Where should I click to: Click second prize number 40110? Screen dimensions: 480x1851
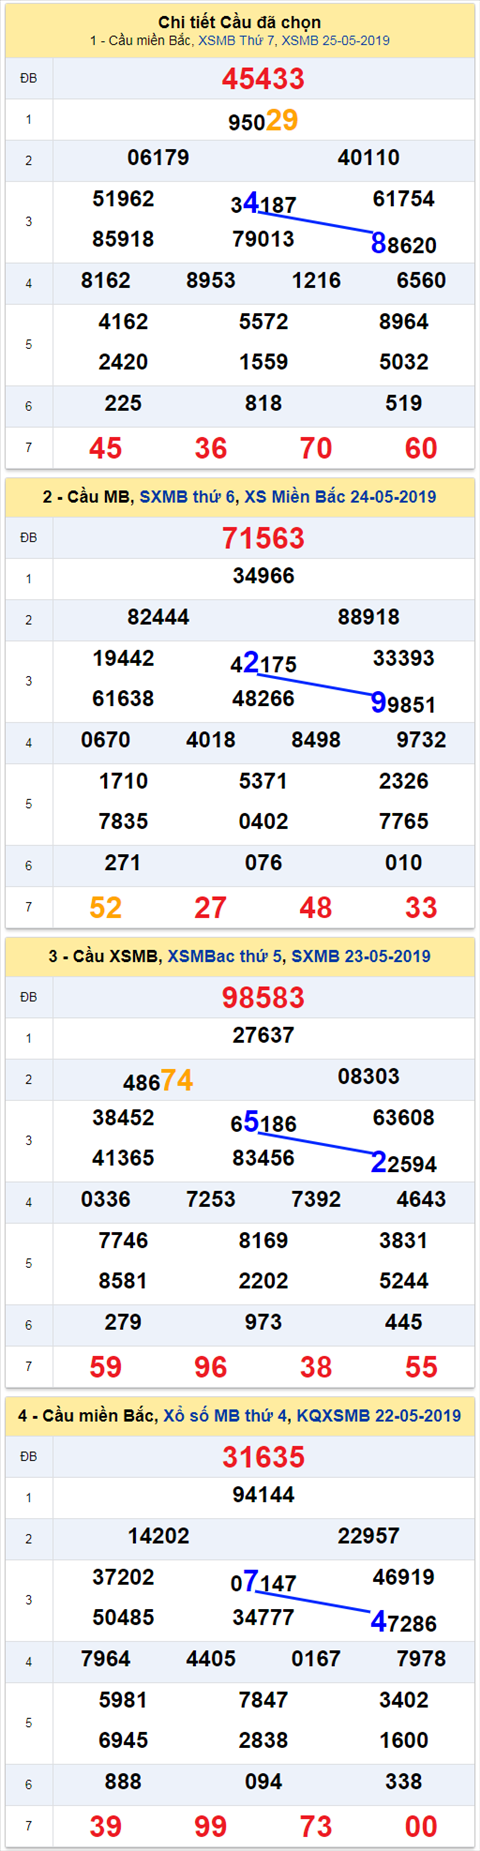click(x=368, y=158)
